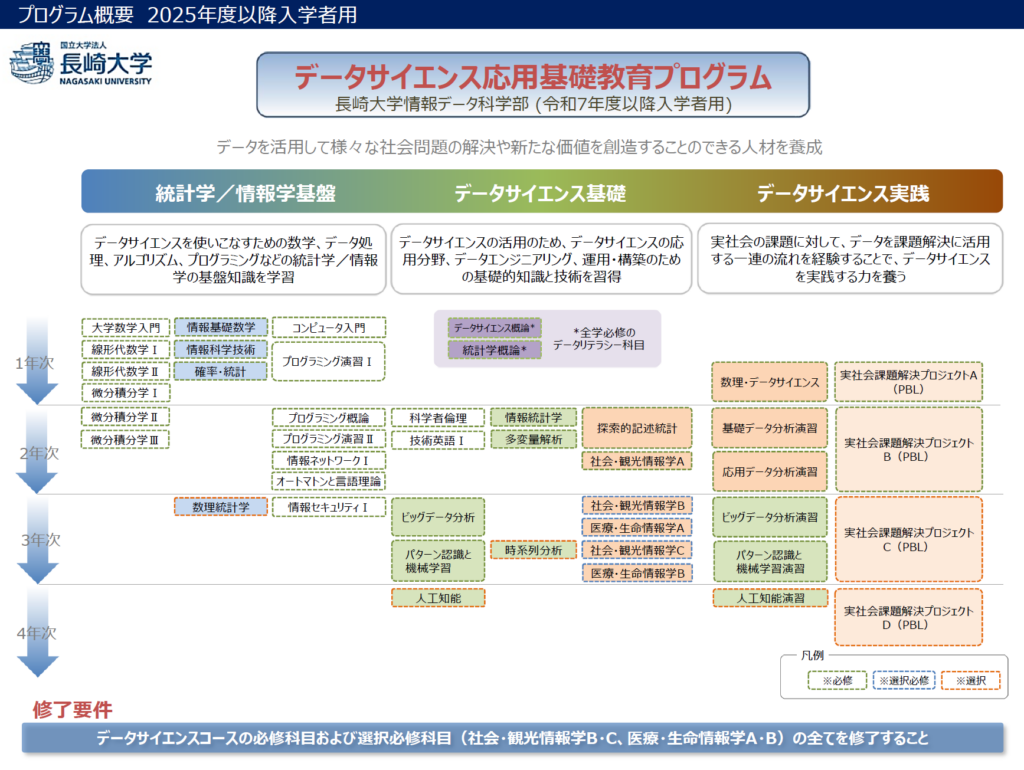Click the データサイエンス応用基礎教育プログラム title banner
This screenshot has height=770, width=1024.
coord(532,86)
